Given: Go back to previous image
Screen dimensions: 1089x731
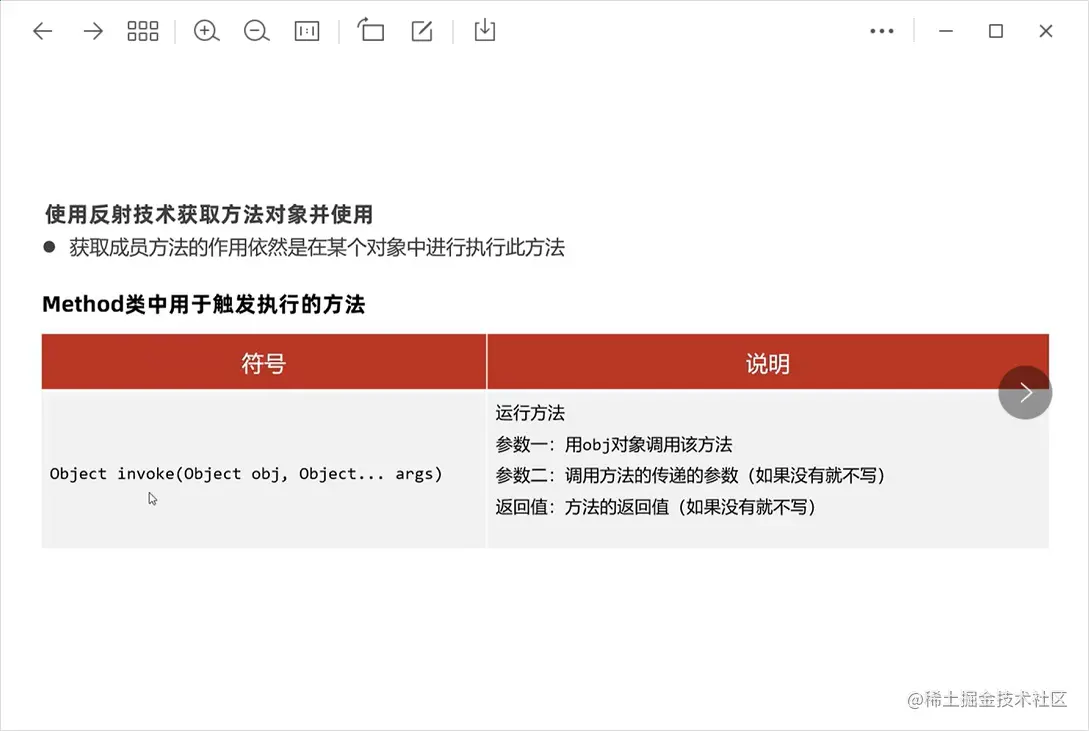Looking at the screenshot, I should [x=42, y=31].
